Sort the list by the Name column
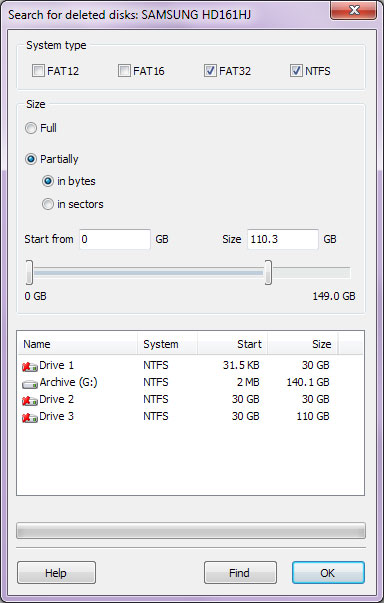The width and height of the screenshot is (384, 603). [x=78, y=344]
